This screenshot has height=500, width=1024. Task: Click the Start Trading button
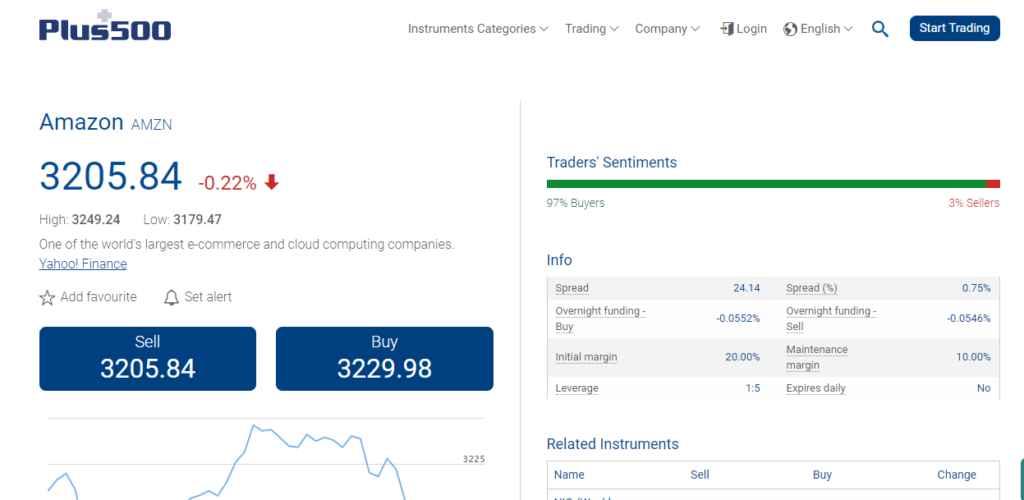tap(954, 28)
